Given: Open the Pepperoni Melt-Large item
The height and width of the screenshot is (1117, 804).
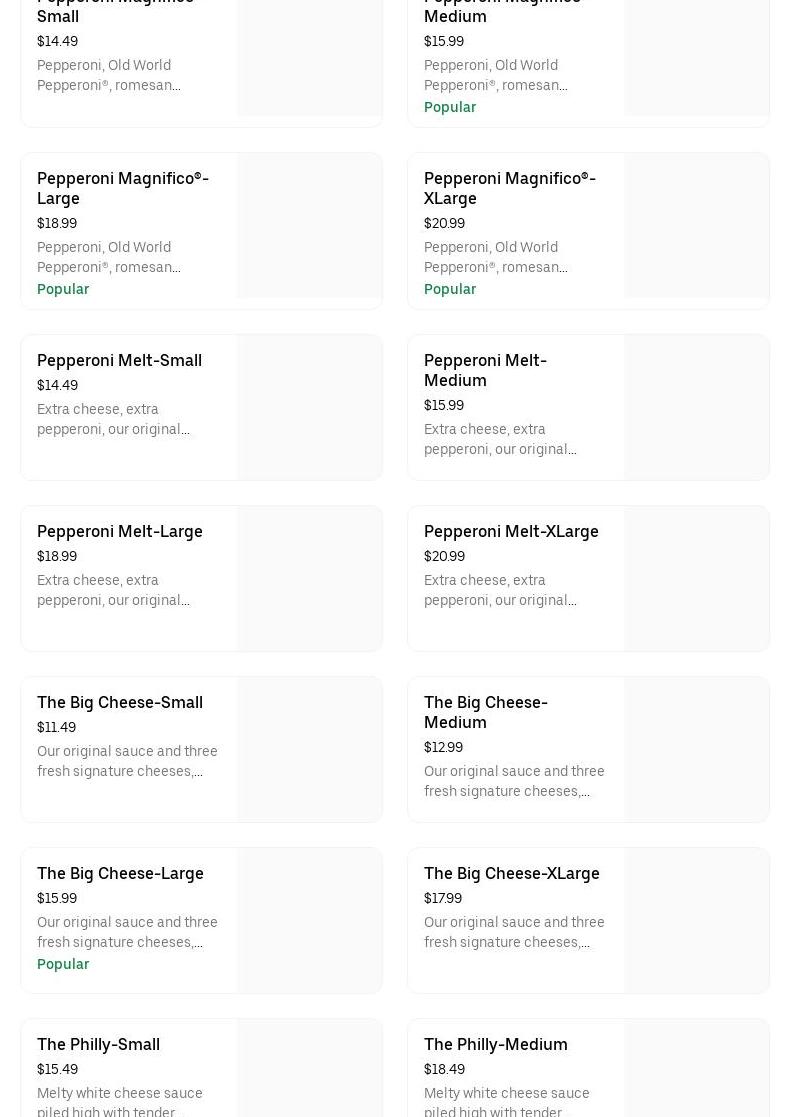Looking at the screenshot, I should [x=120, y=531].
